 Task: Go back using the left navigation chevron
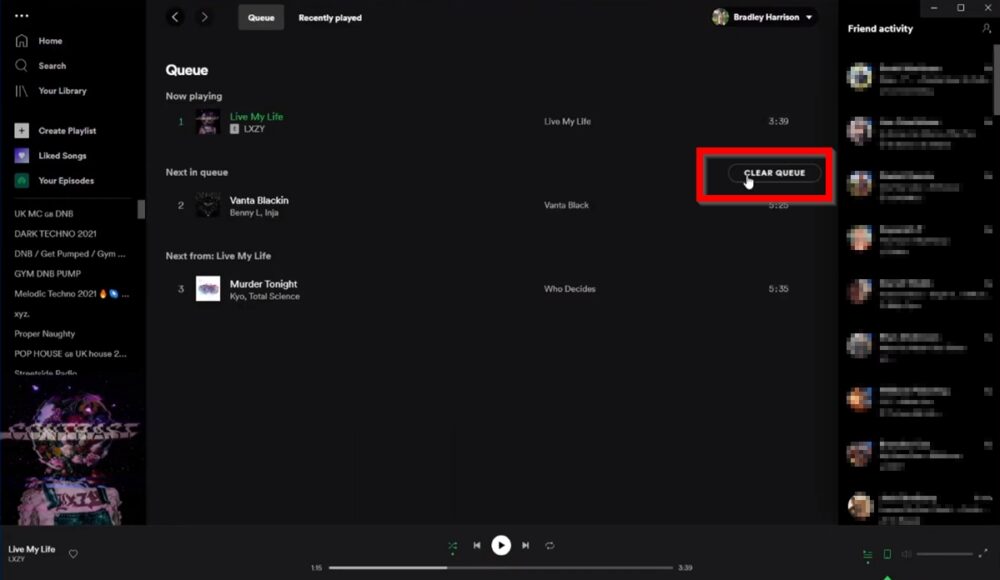pyautogui.click(x=176, y=17)
